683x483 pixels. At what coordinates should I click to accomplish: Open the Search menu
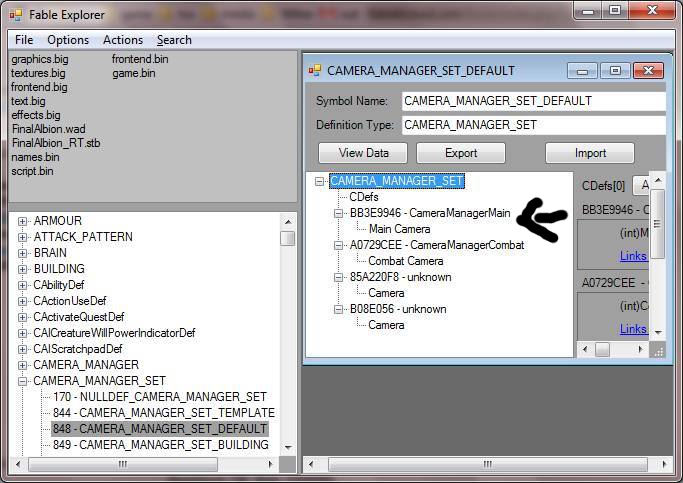pos(174,40)
